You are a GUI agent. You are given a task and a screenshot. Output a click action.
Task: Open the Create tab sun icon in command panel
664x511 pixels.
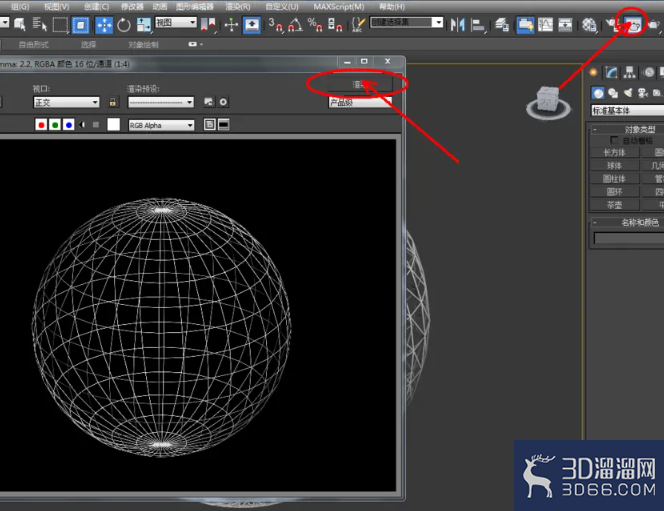[593, 73]
